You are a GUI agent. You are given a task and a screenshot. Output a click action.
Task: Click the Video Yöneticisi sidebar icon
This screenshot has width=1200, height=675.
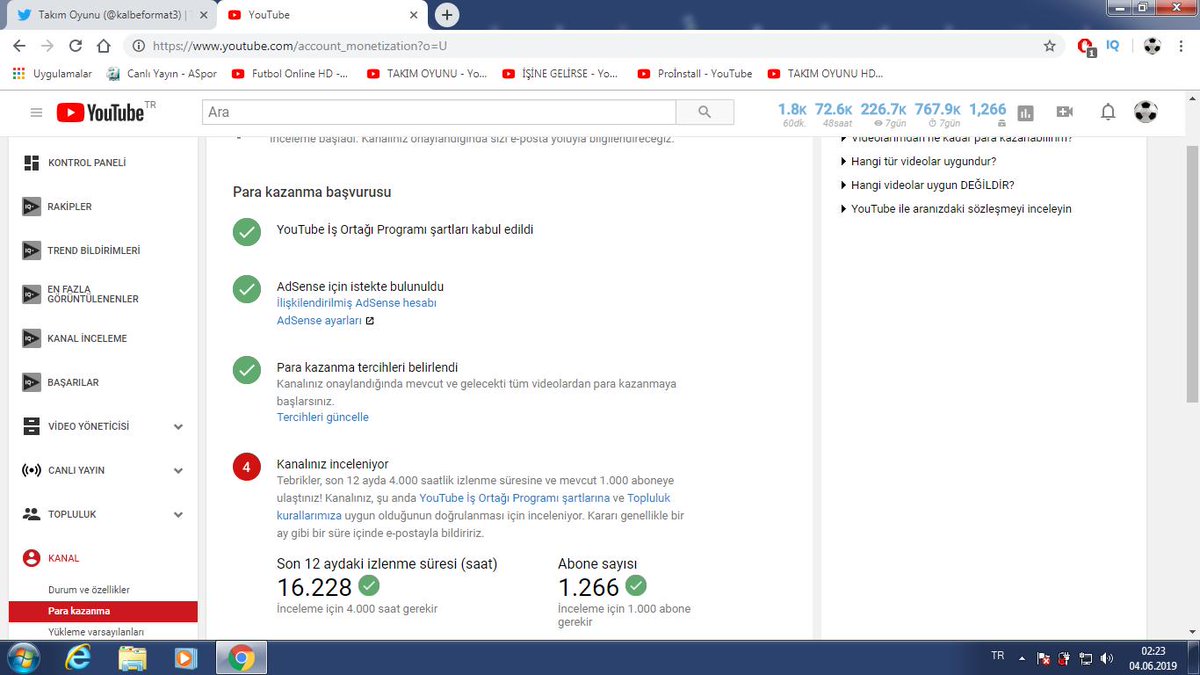pyautogui.click(x=31, y=427)
